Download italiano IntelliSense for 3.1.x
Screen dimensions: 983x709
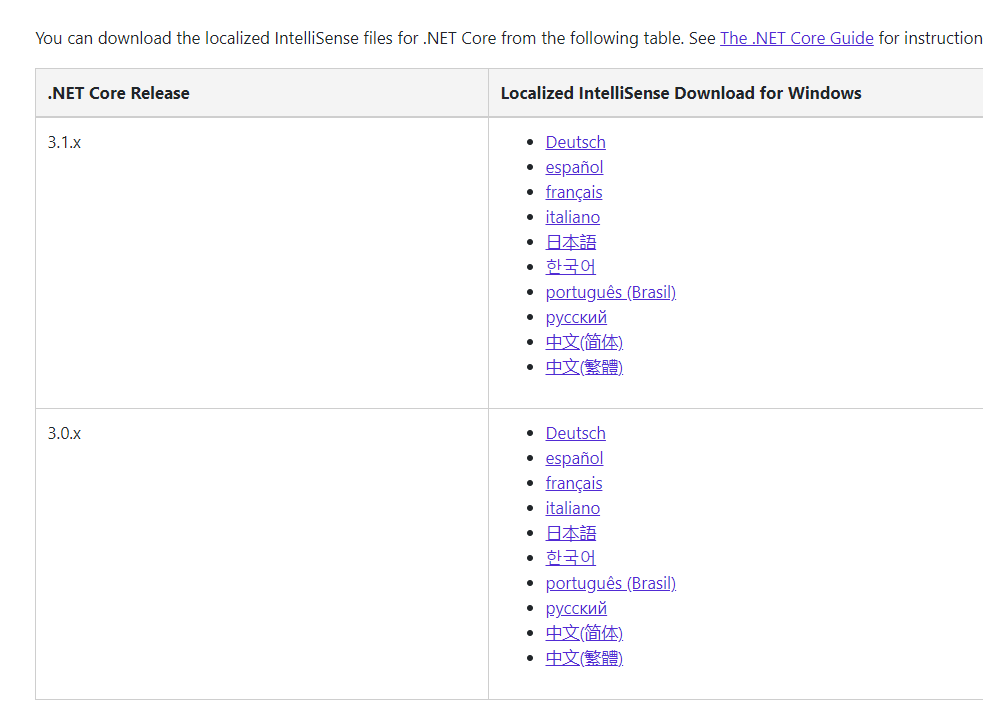point(572,218)
